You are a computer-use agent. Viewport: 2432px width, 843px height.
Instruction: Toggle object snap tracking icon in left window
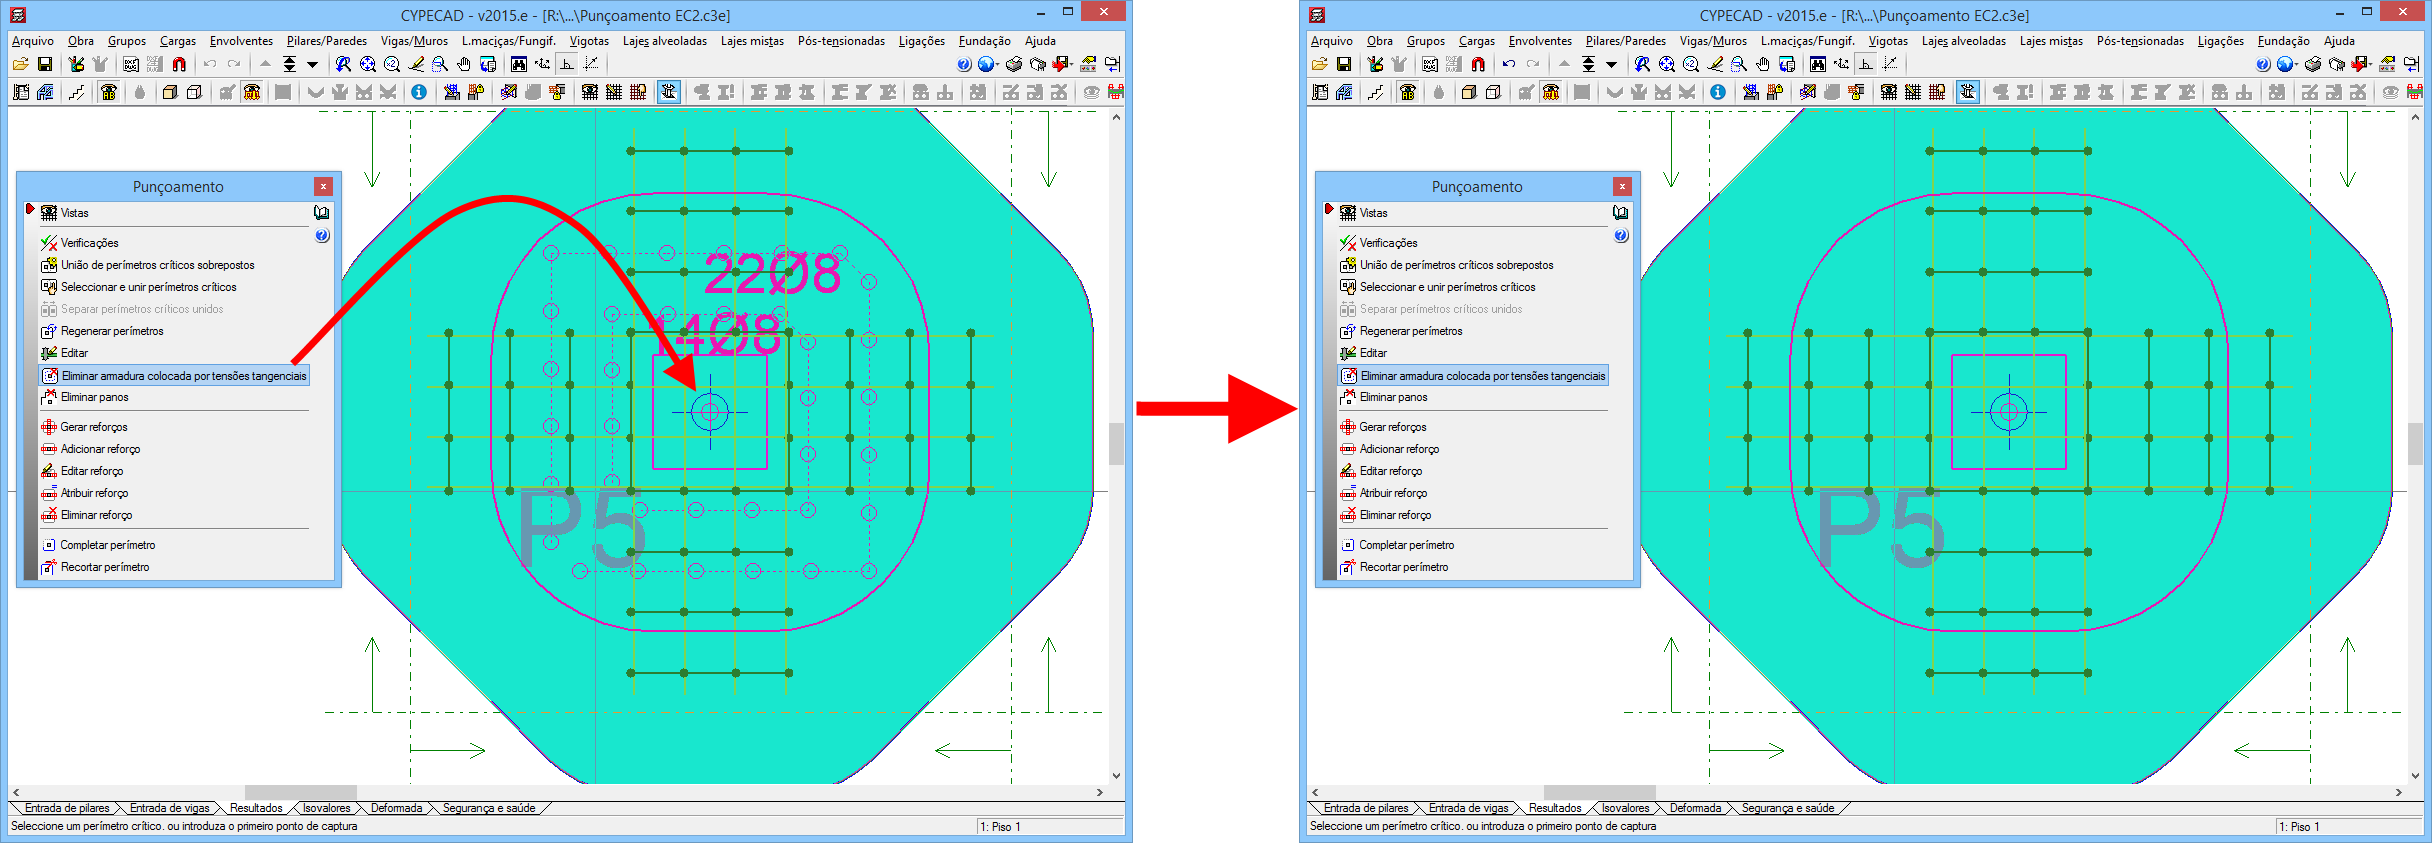591,64
